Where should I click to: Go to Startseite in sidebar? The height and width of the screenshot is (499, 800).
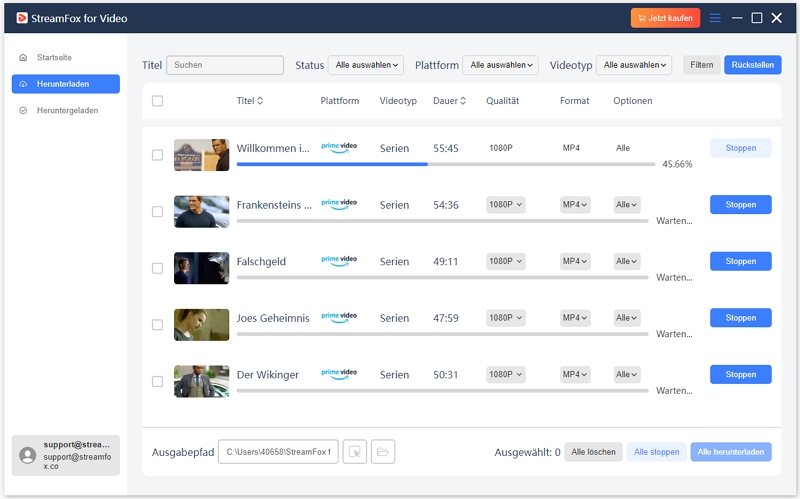pos(66,57)
